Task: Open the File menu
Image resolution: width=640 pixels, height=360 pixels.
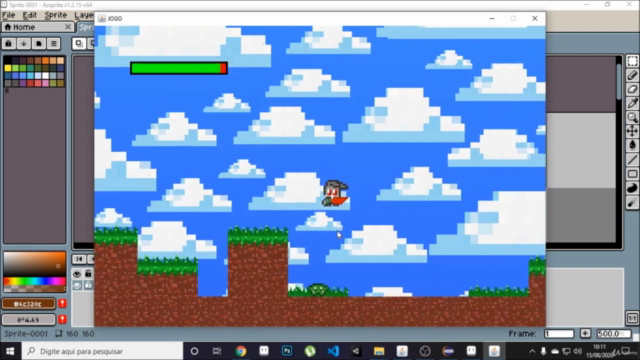Action: (x=9, y=15)
